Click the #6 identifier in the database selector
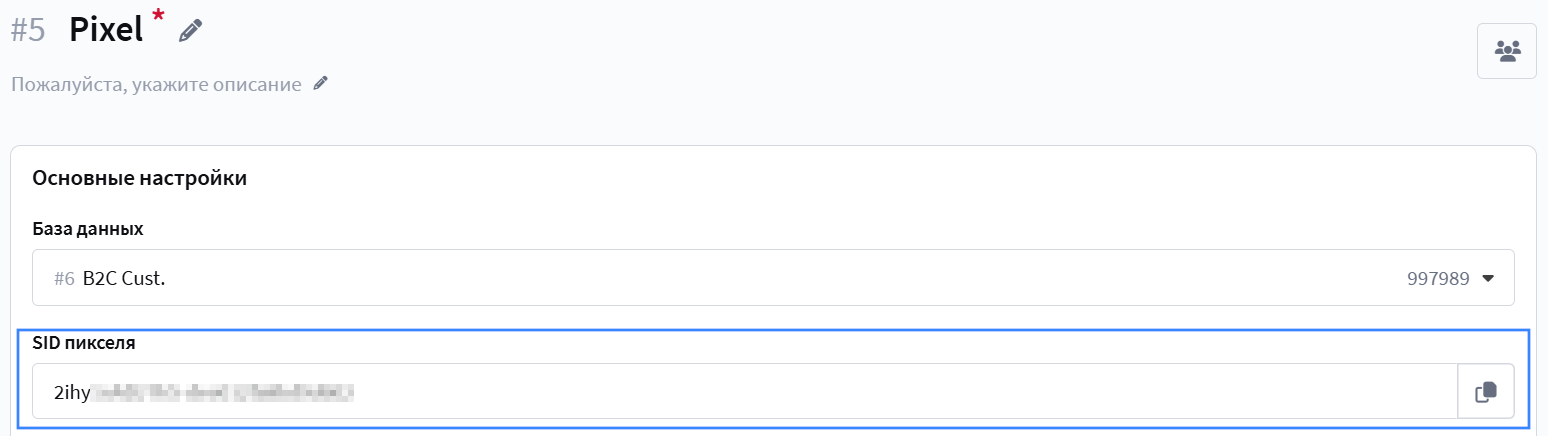 (x=64, y=279)
